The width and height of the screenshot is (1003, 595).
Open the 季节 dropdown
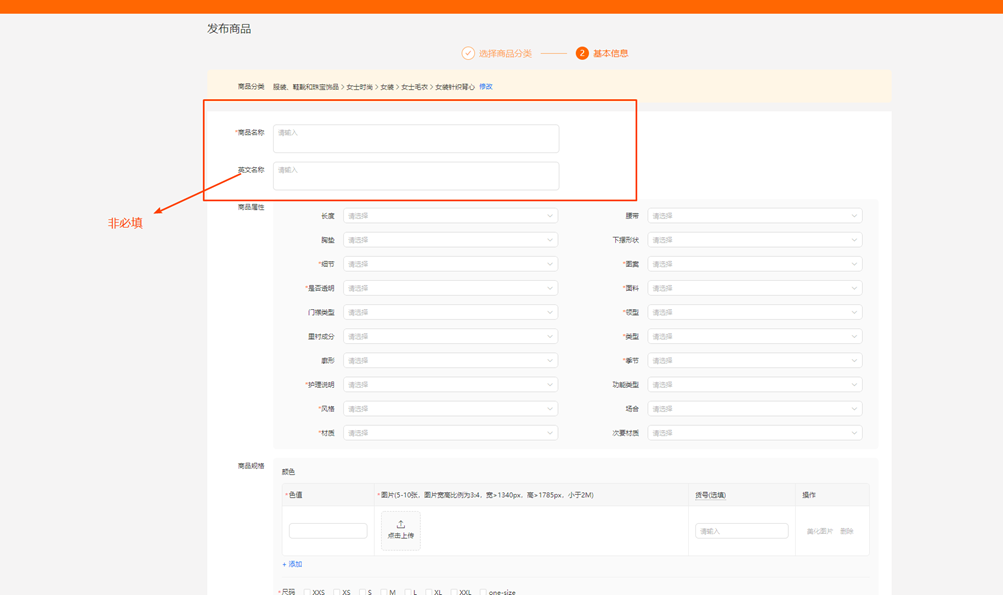point(753,360)
